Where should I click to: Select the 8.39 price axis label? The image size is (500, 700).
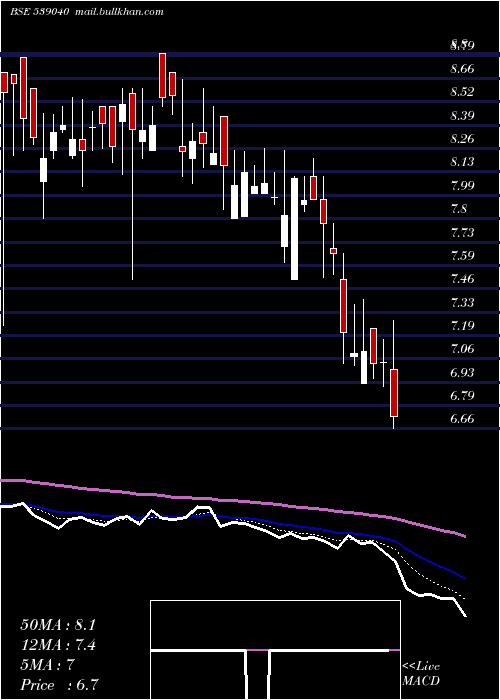pos(462,116)
